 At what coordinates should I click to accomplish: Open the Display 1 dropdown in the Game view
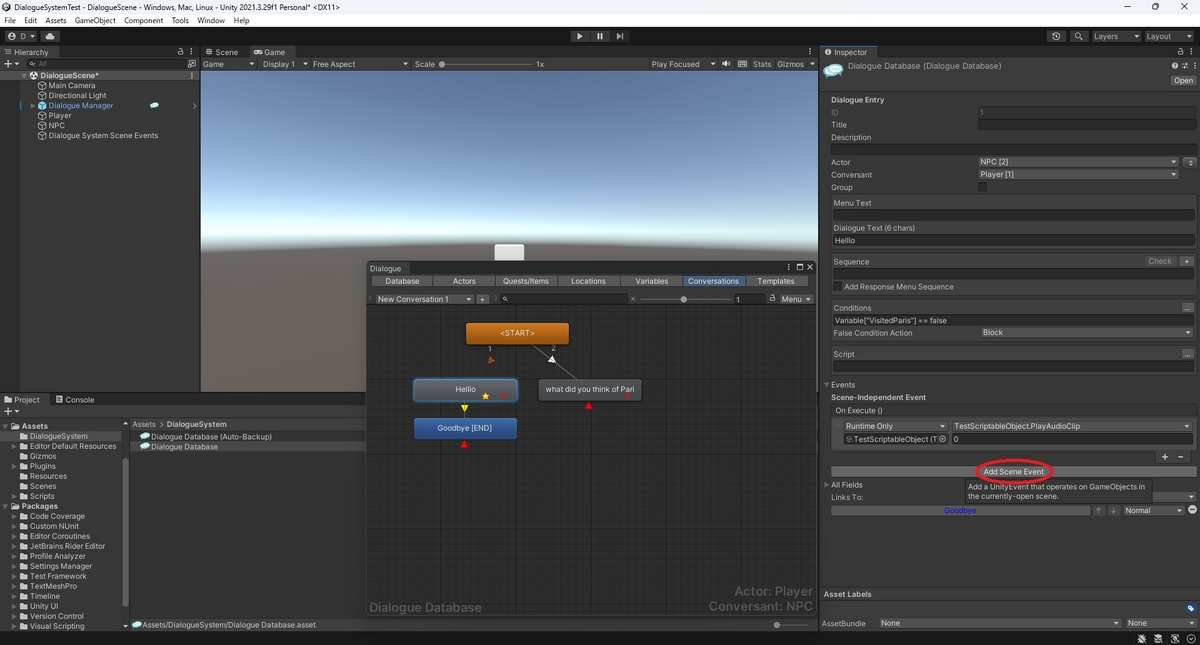pyautogui.click(x=284, y=64)
